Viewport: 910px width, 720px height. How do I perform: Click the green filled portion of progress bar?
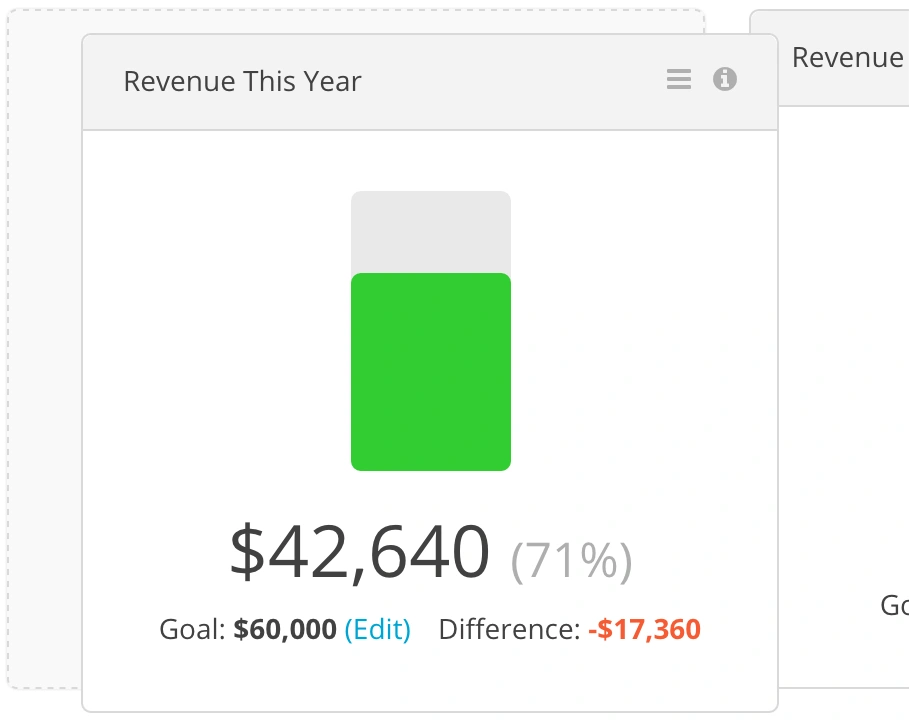[x=431, y=372]
